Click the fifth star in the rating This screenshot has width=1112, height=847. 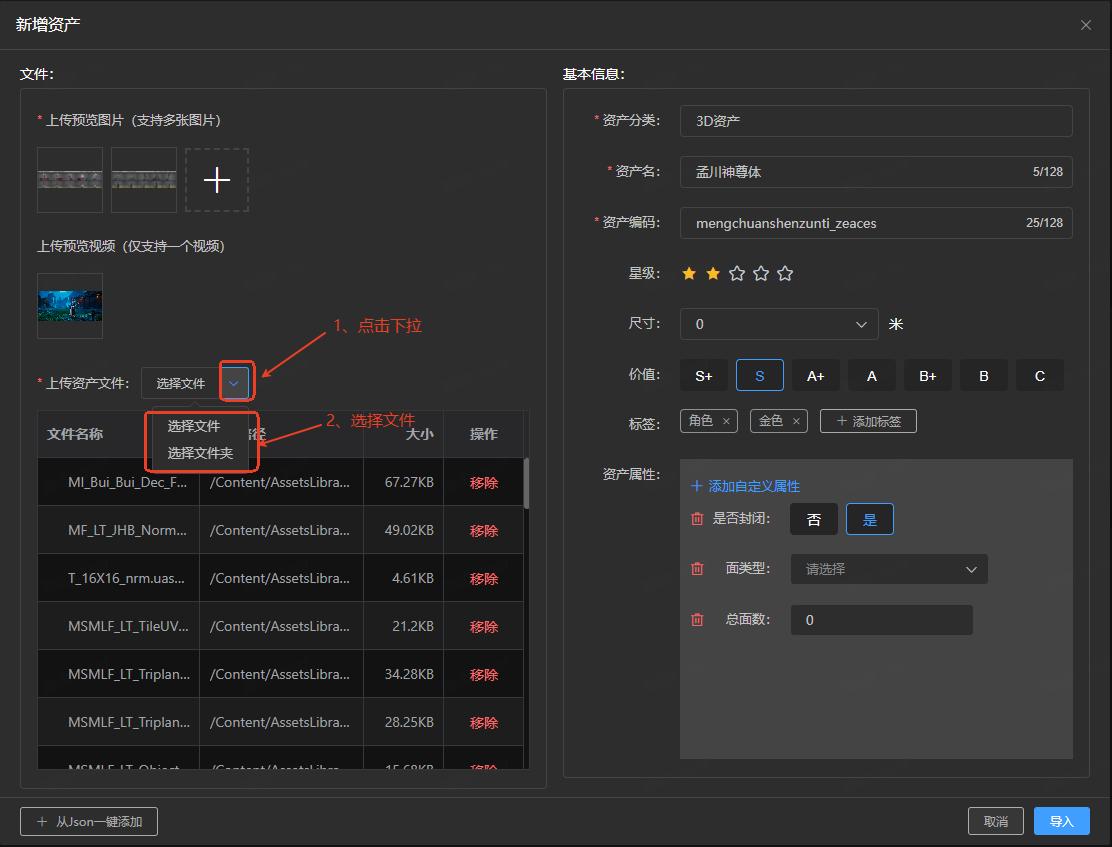785,273
